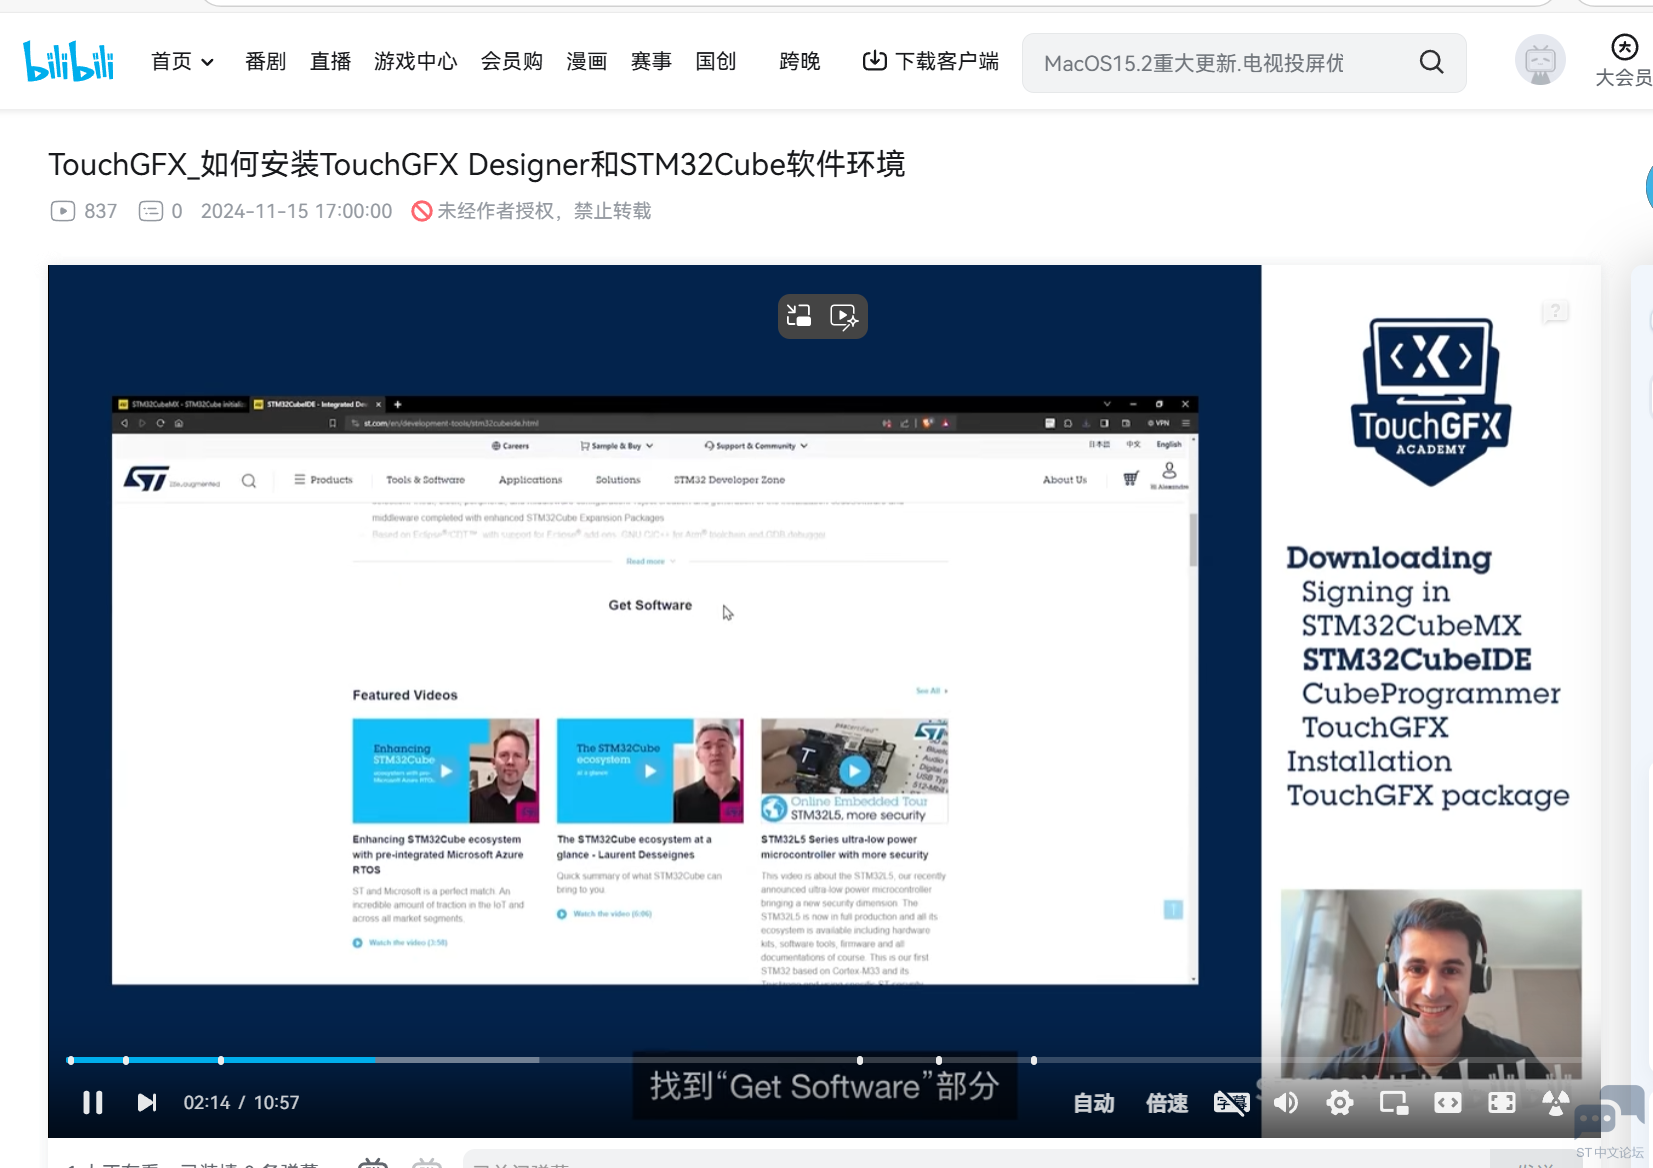Mute the video volume
Screen dimensions: 1653x1168
(x=1286, y=1102)
